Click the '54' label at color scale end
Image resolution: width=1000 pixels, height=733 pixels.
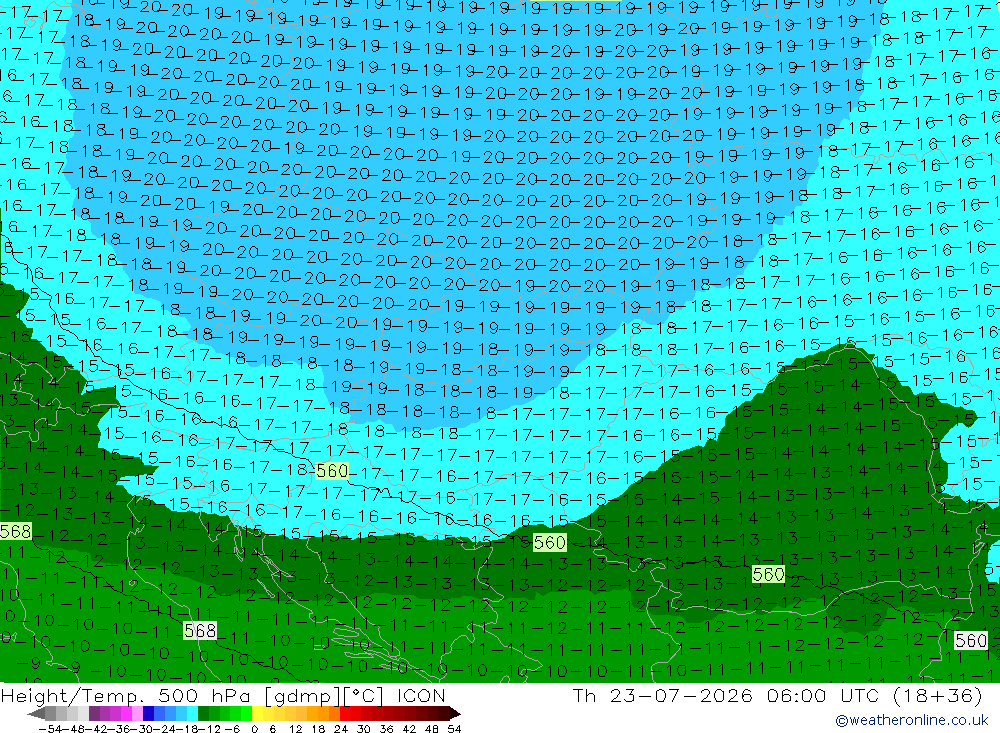coord(454,729)
